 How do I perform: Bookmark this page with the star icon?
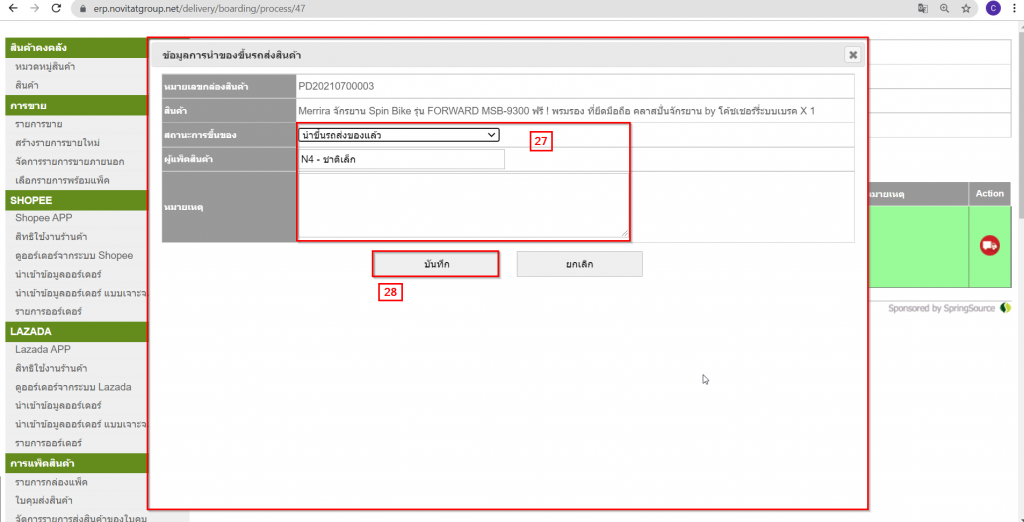pyautogui.click(x=966, y=8)
